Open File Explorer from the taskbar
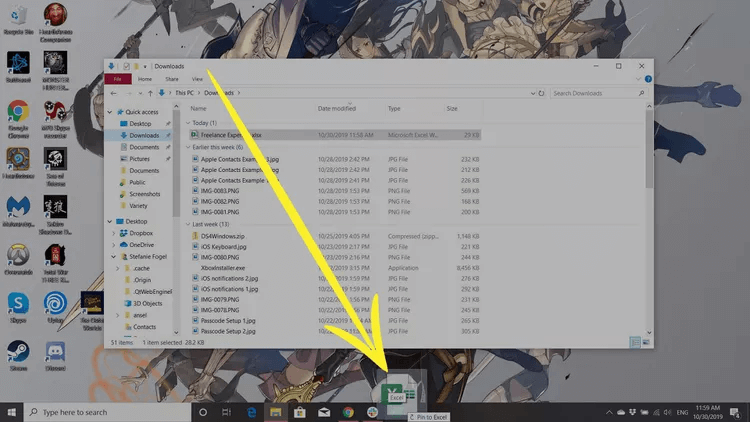 coord(276,412)
